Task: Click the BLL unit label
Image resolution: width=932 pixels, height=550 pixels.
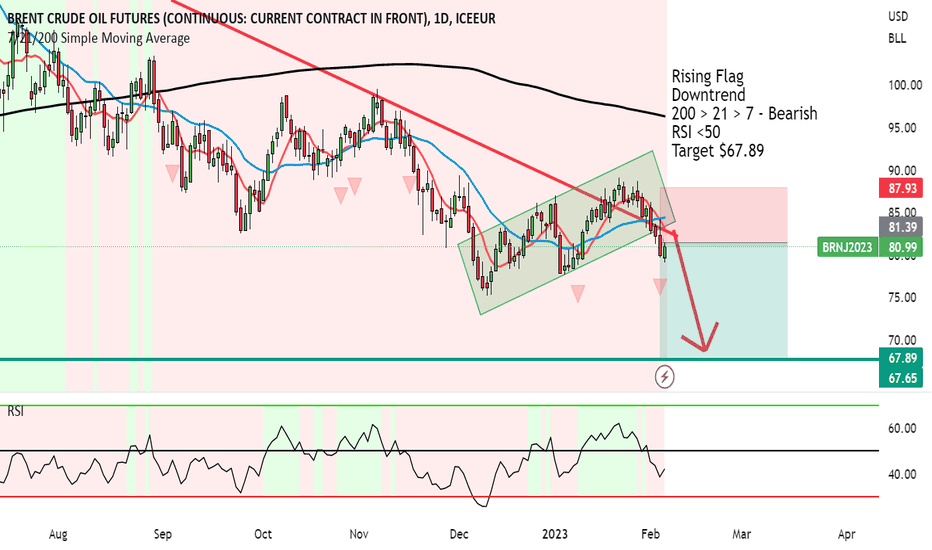Action: (897, 38)
